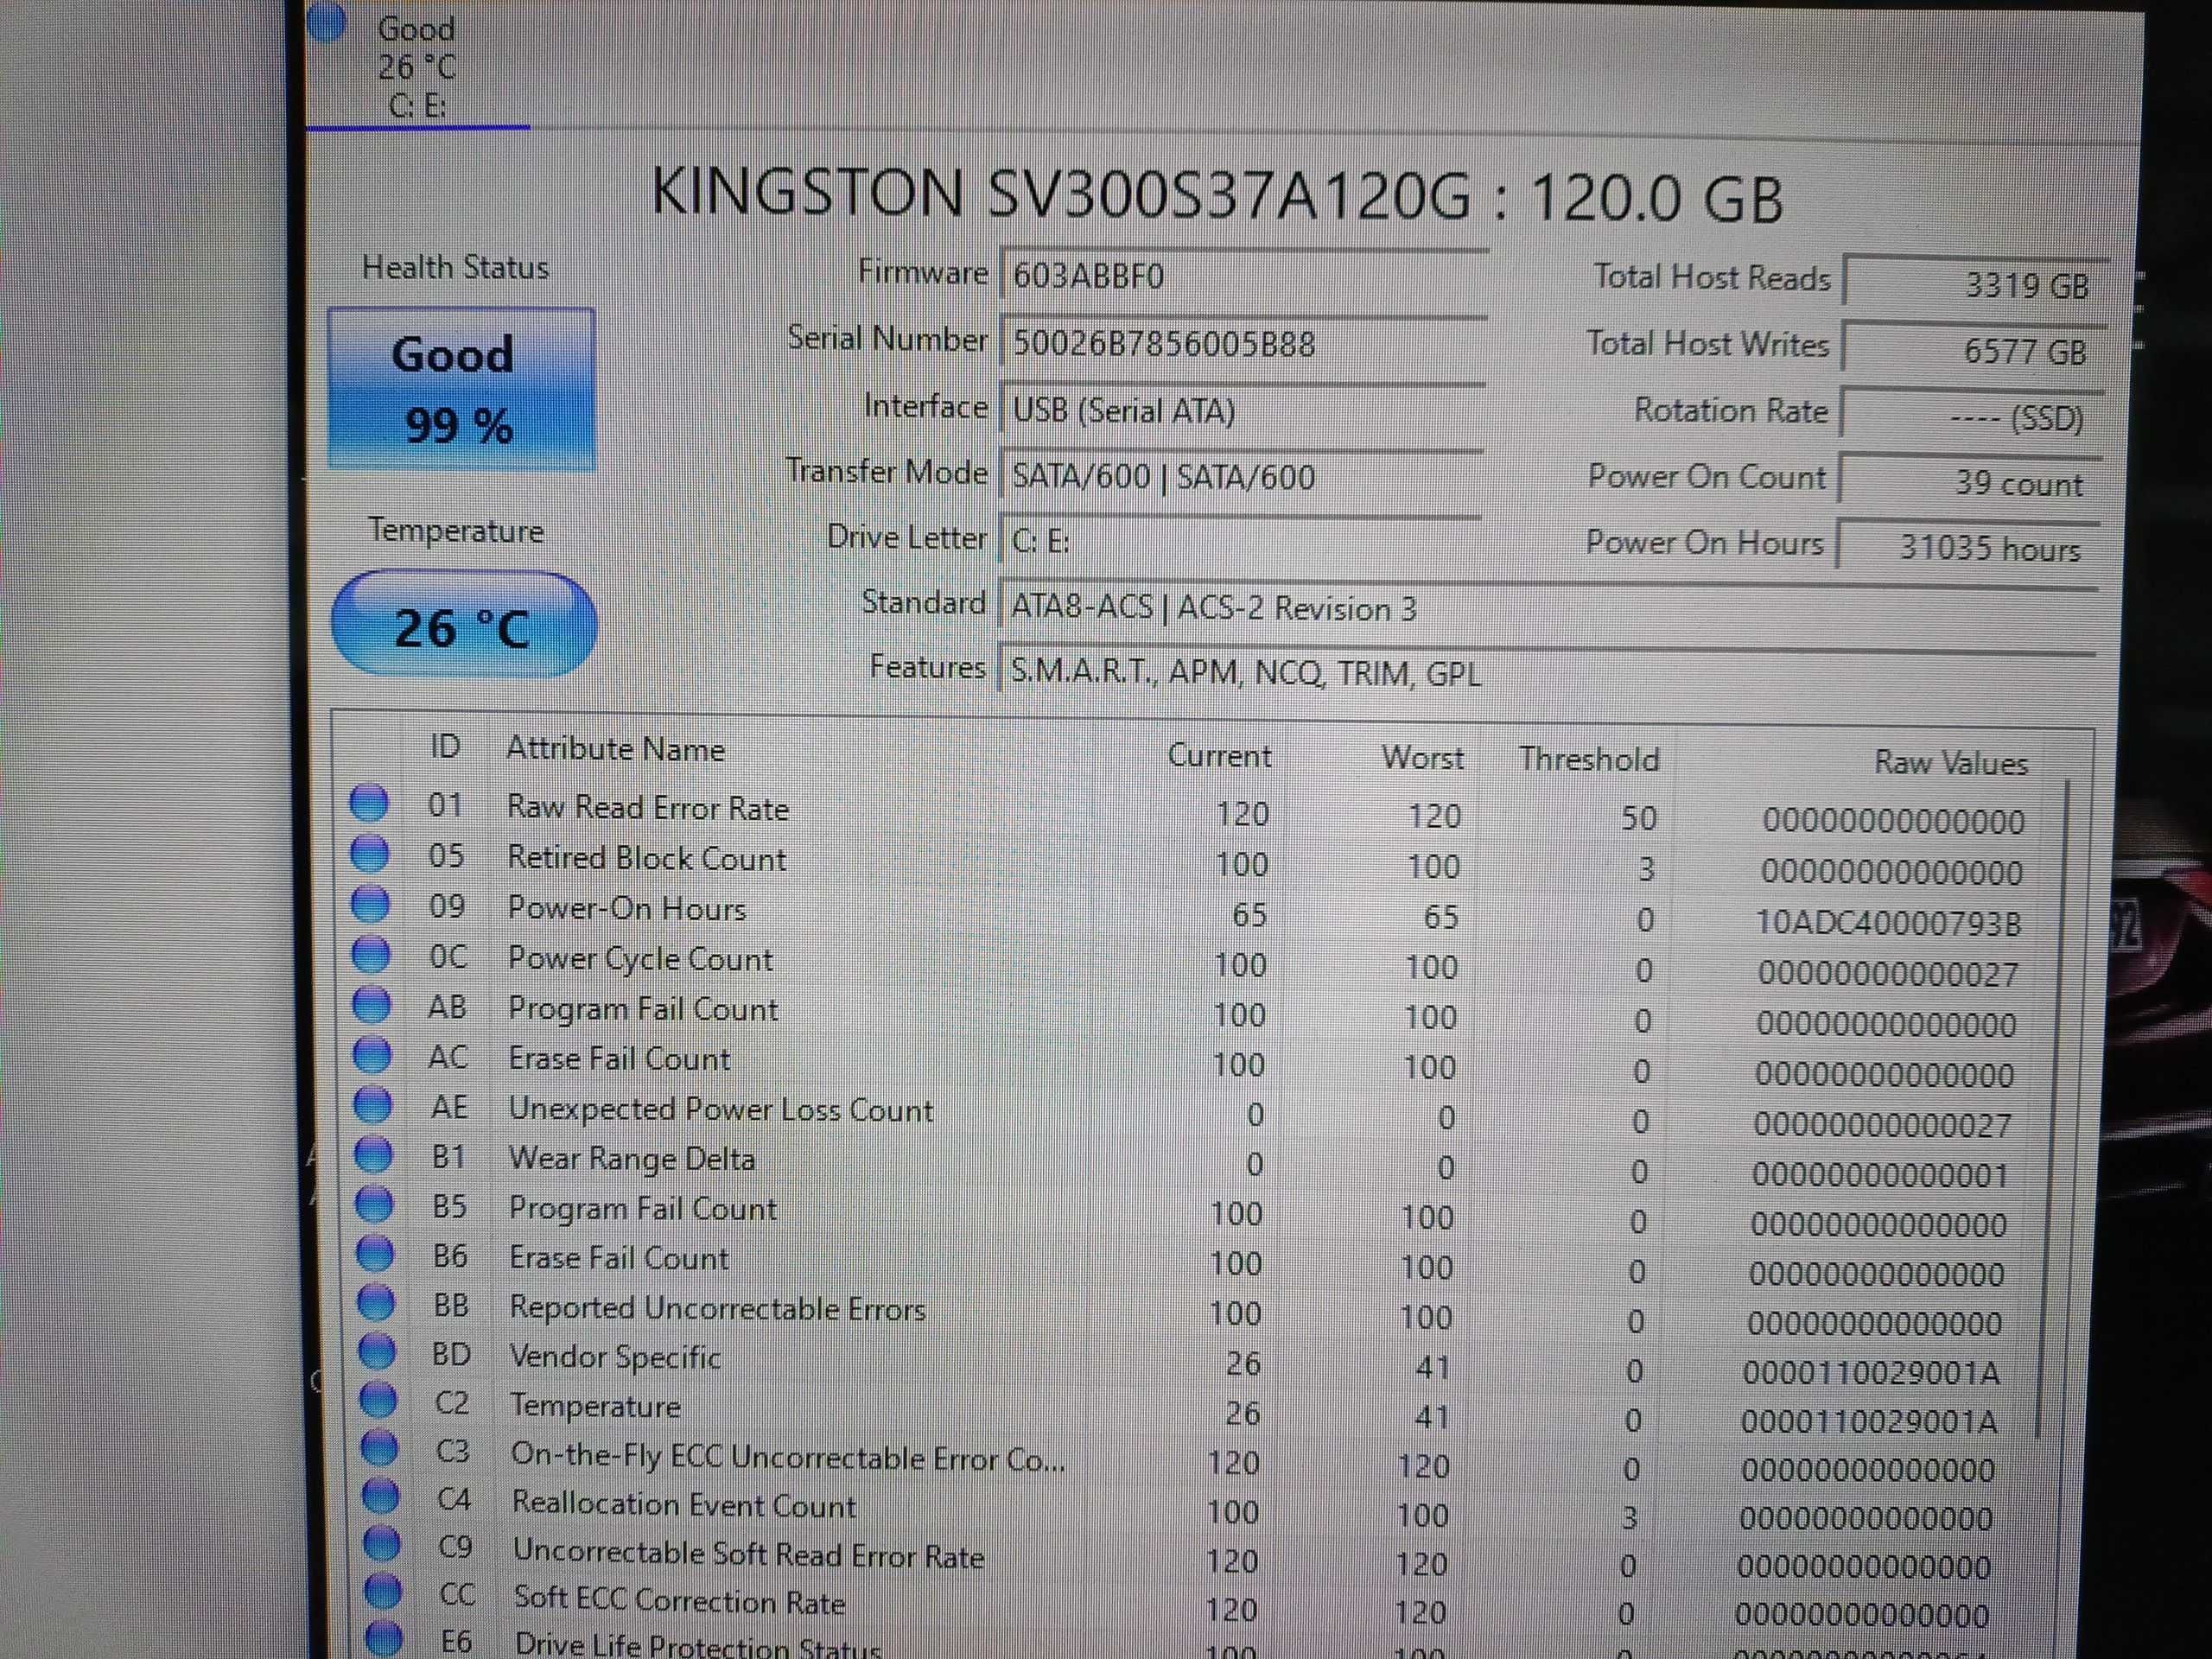This screenshot has height=1659, width=2212.
Task: Click status circle for Raw Read Error Rate
Action: [369, 802]
